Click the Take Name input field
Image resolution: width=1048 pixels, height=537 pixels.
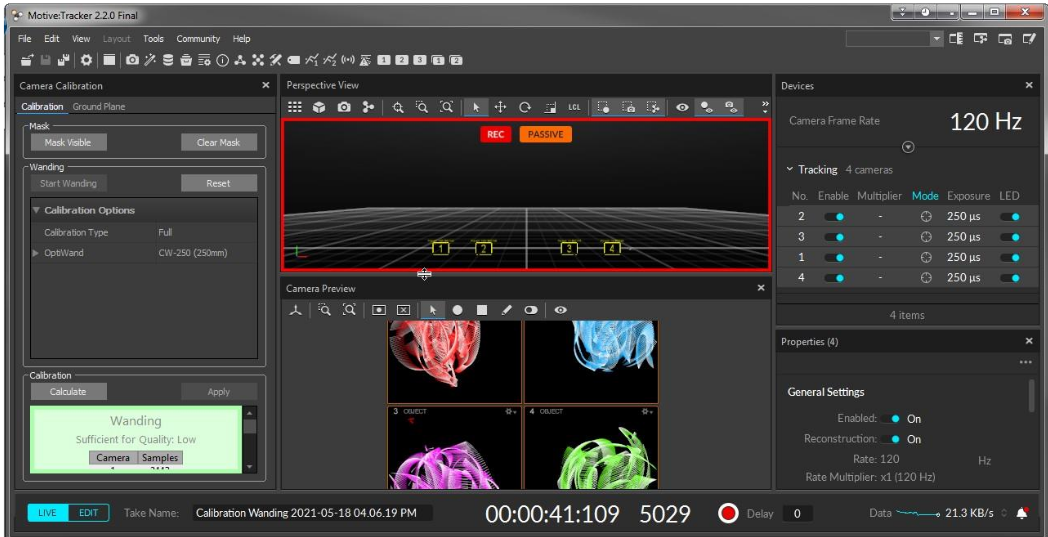click(x=313, y=513)
